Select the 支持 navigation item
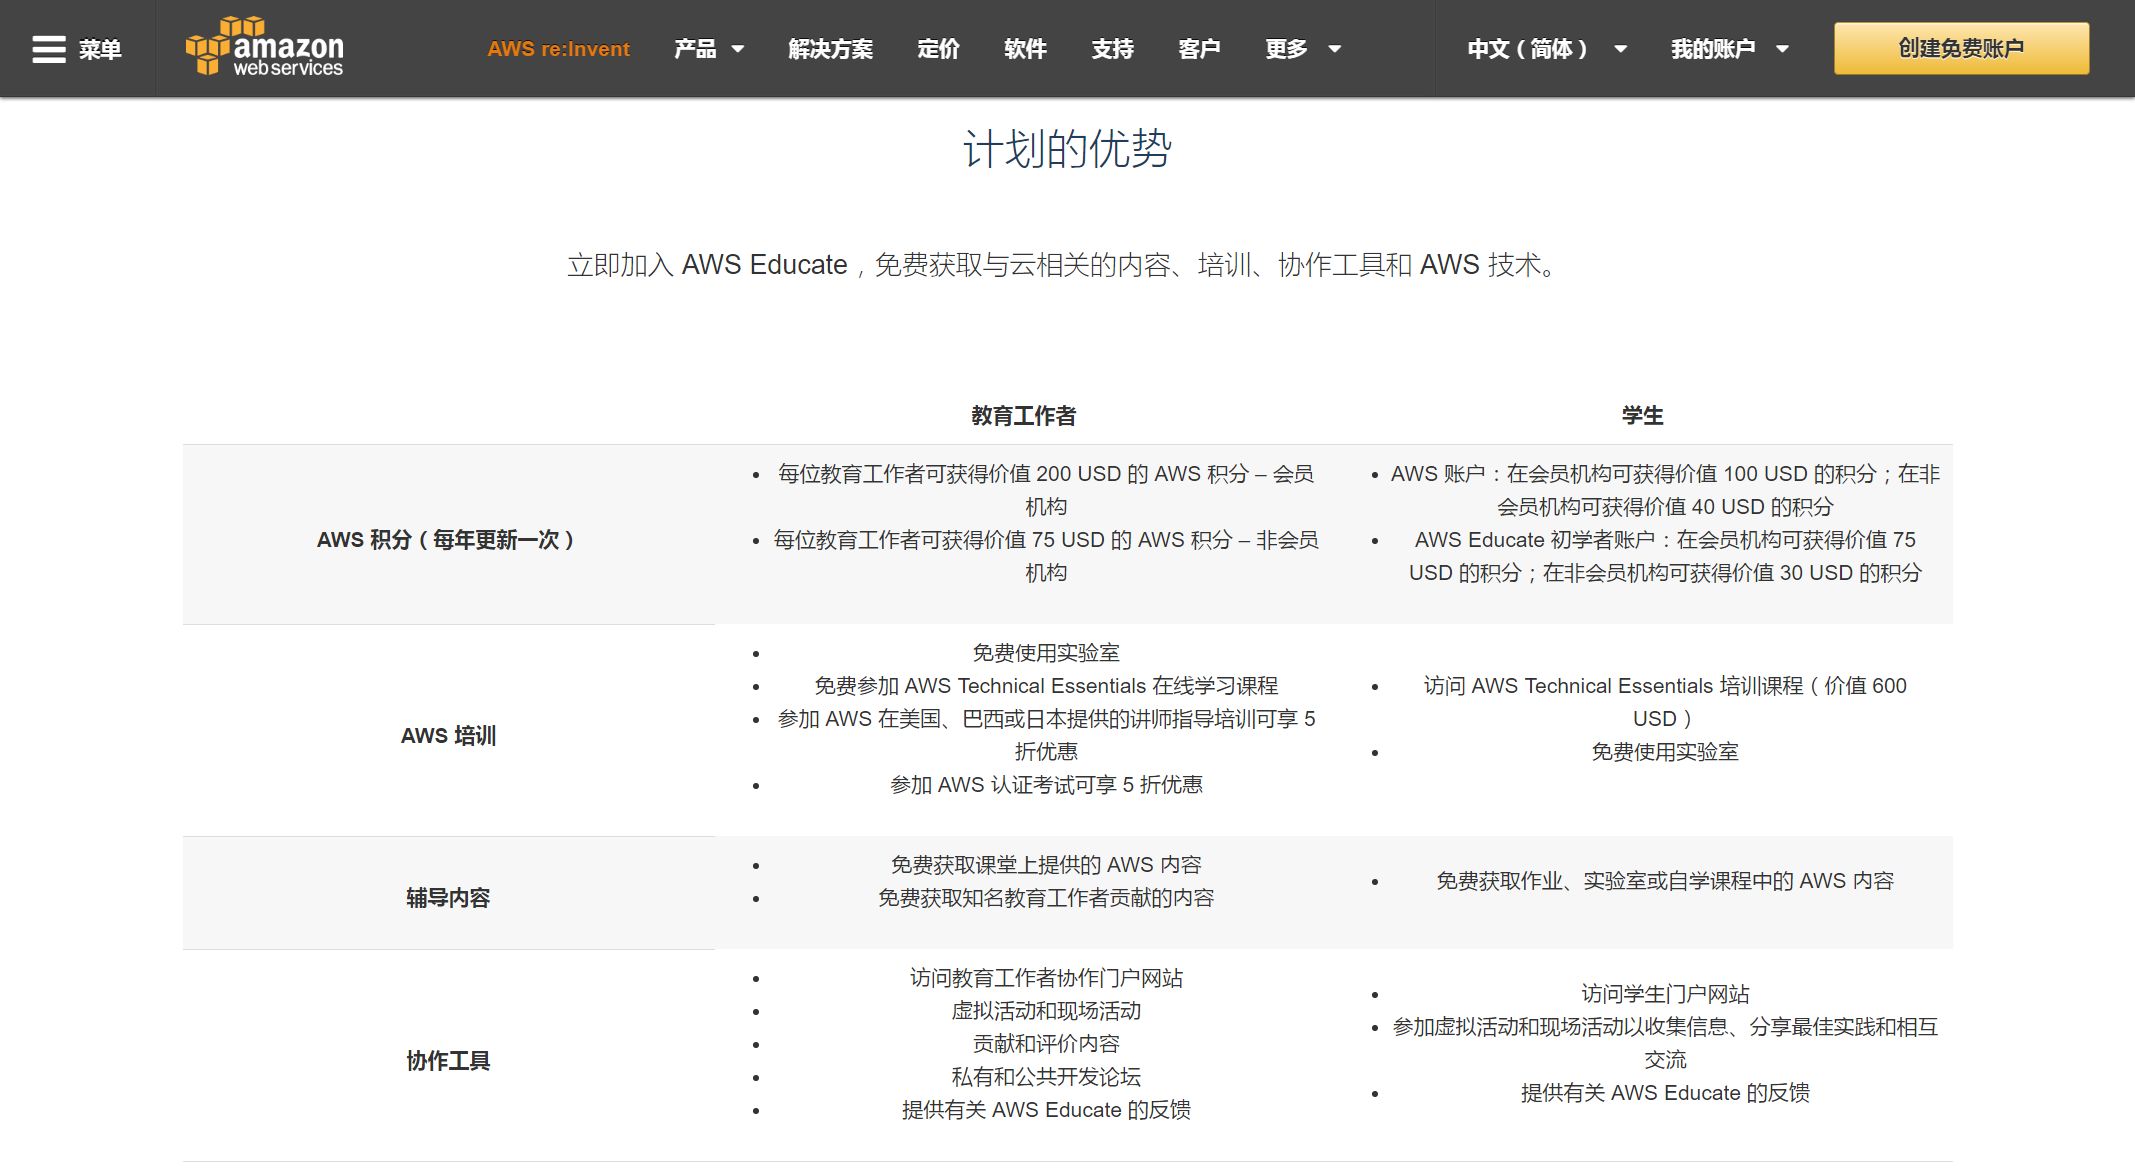 click(1112, 49)
